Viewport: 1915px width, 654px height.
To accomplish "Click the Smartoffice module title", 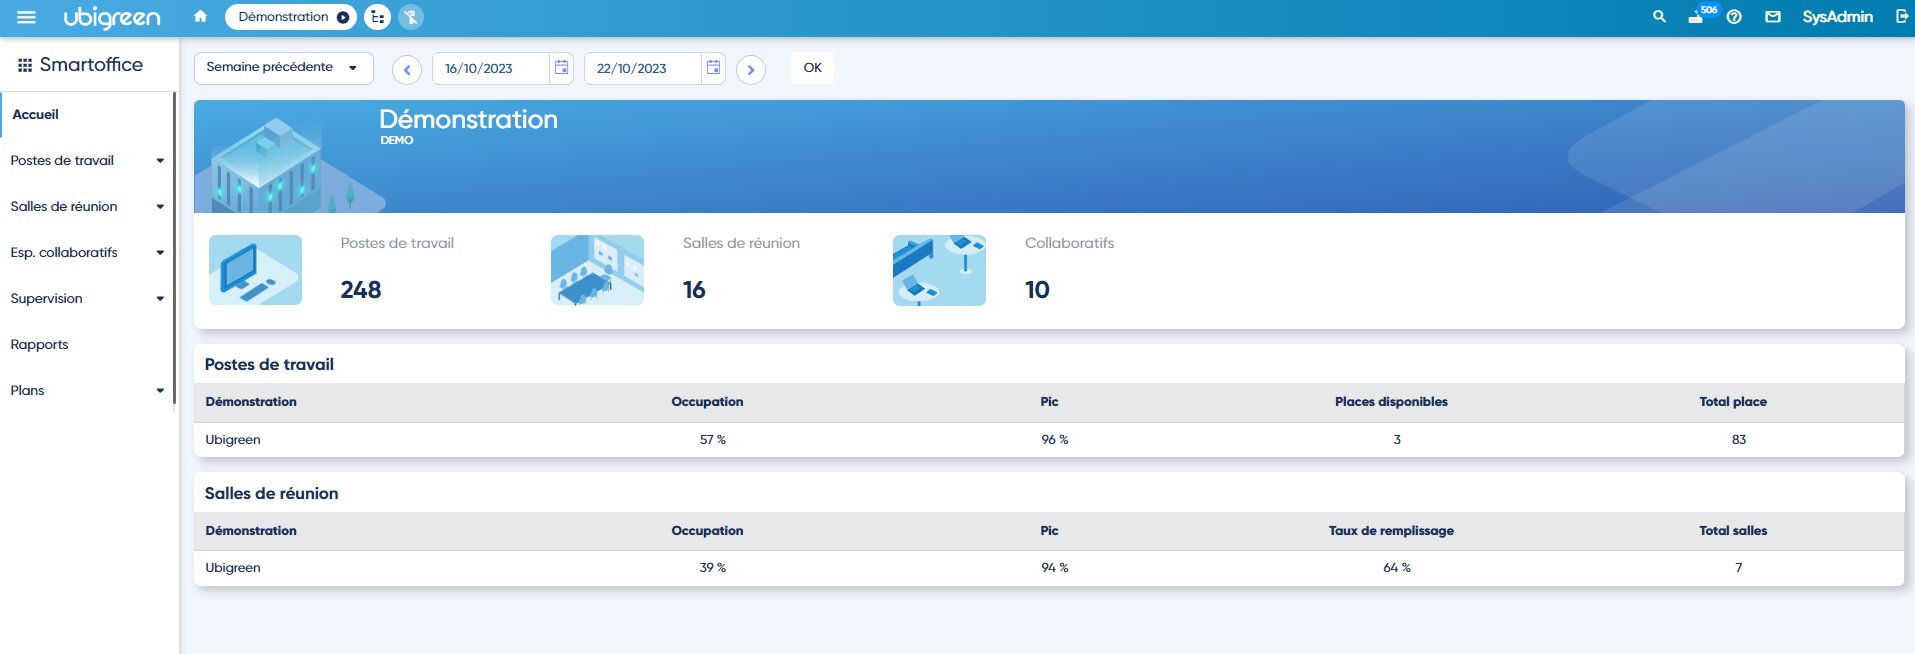I will coord(91,65).
